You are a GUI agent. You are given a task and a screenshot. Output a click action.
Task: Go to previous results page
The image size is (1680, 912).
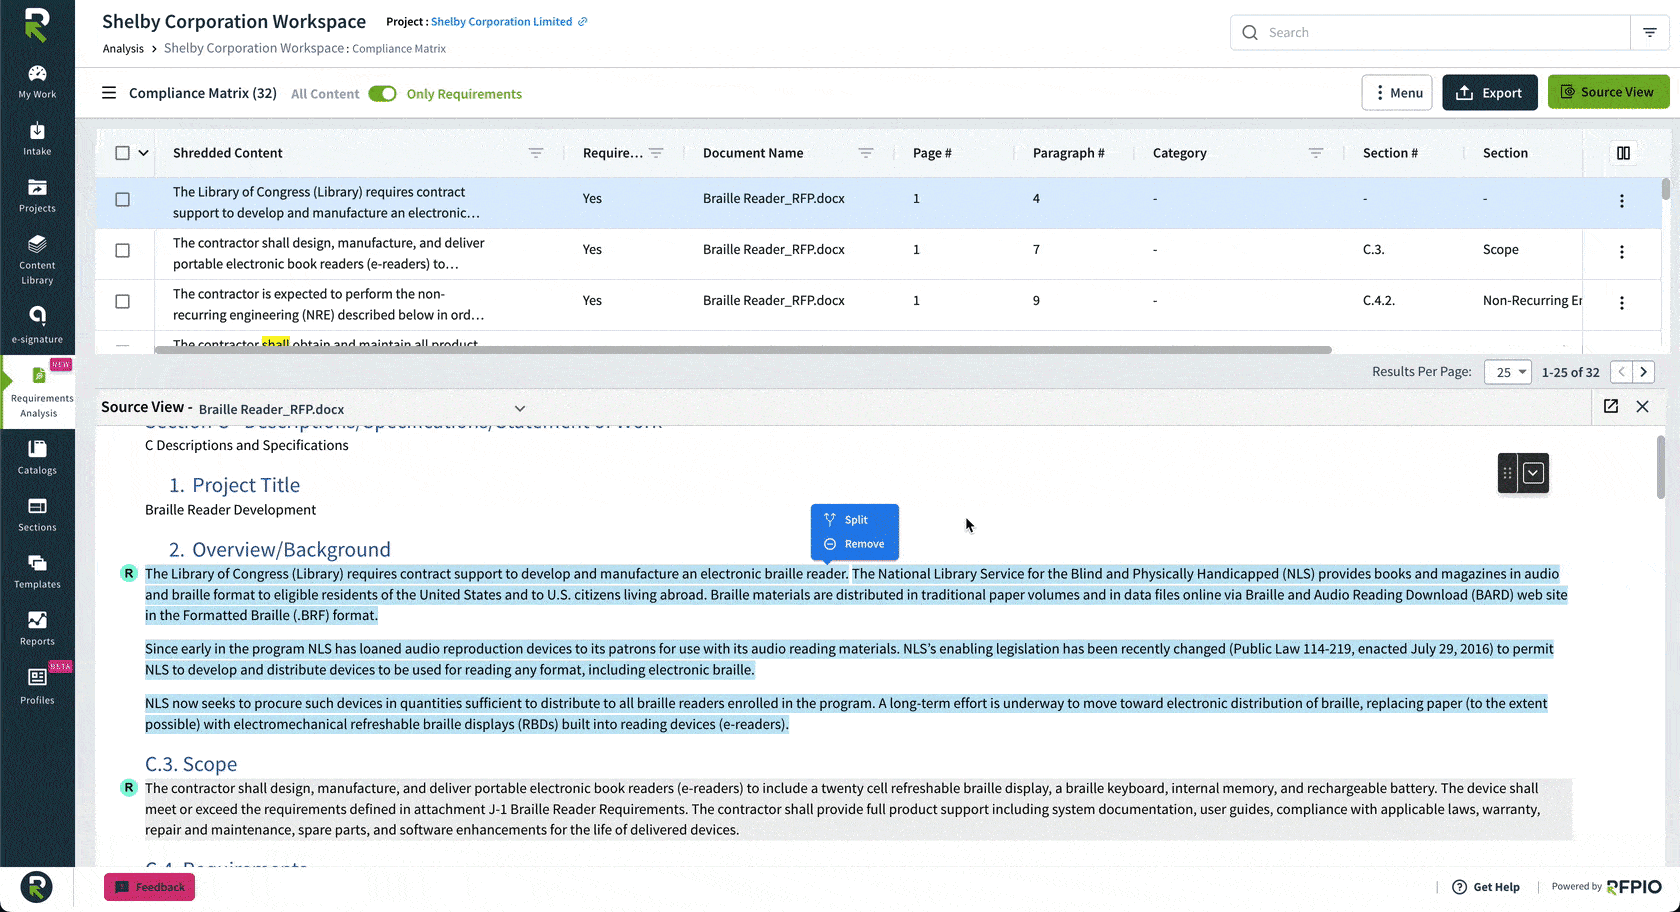(1622, 372)
